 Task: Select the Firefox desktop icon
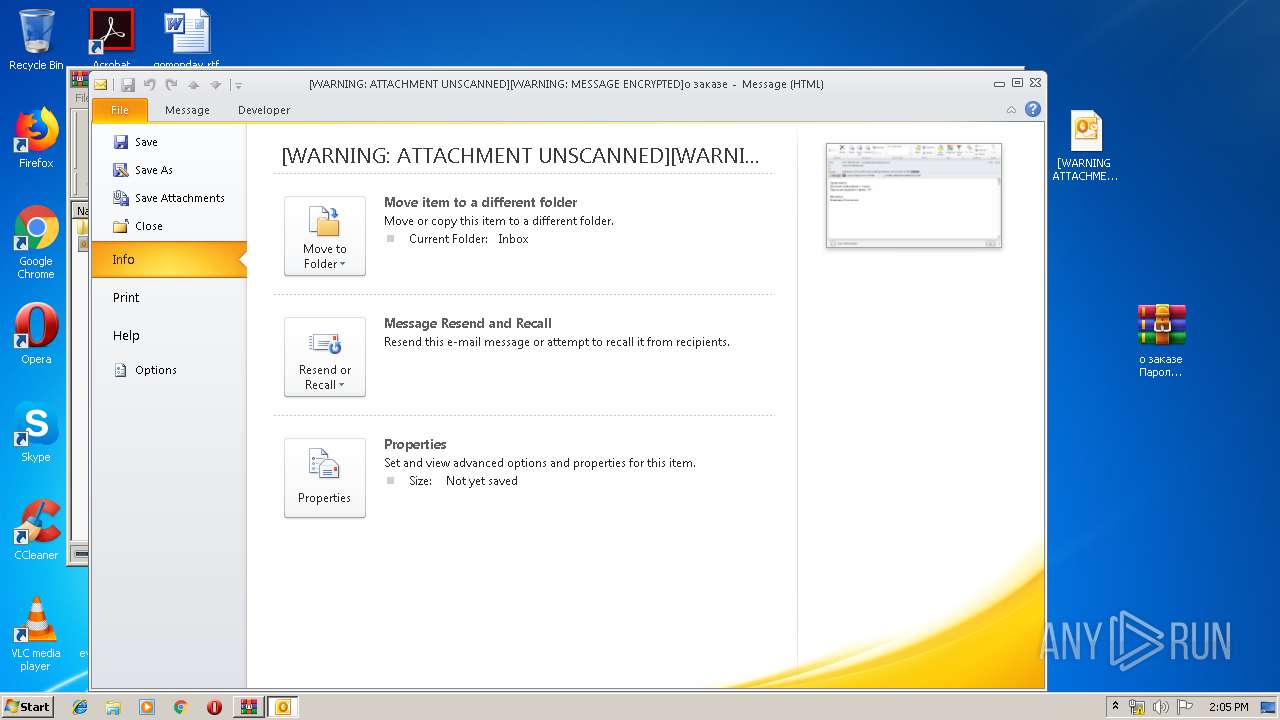tap(36, 139)
